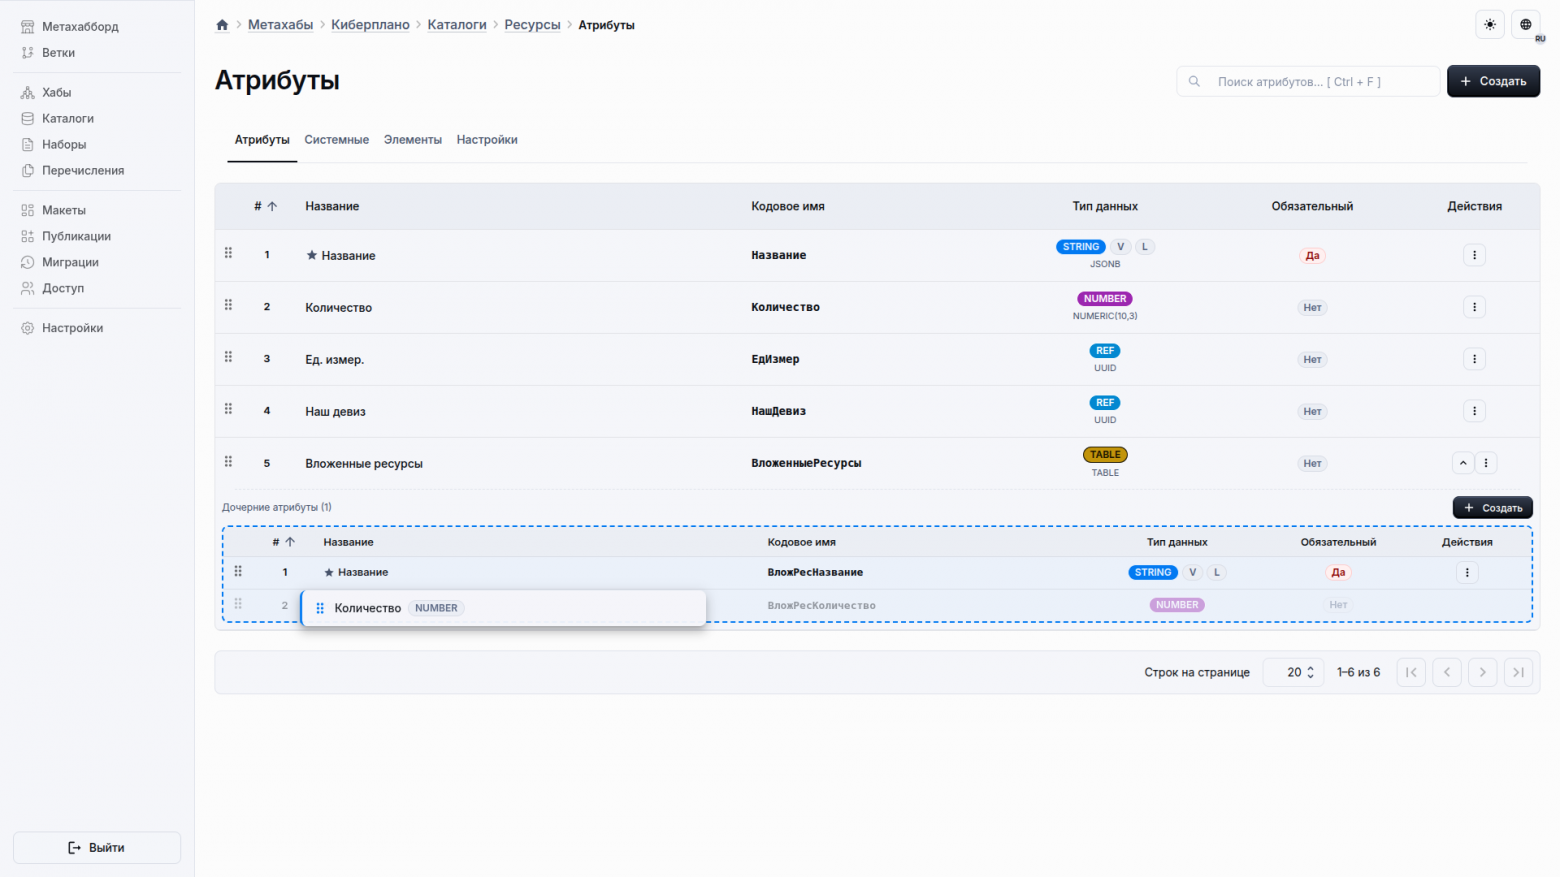Toggle the light/dark theme sun icon
The height and width of the screenshot is (877, 1560).
[x=1490, y=25]
